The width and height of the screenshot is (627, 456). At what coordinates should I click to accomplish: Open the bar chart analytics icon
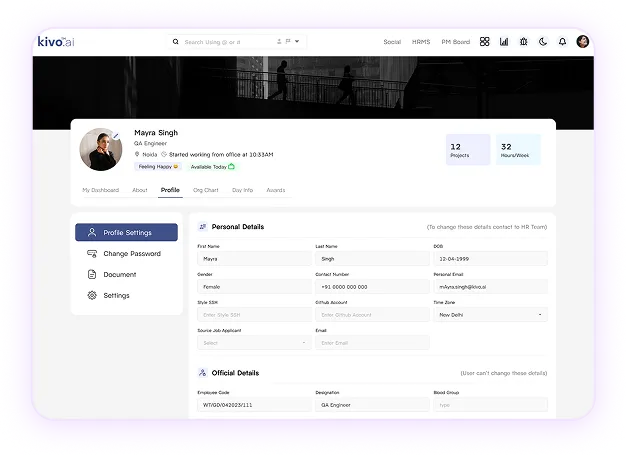(x=504, y=42)
